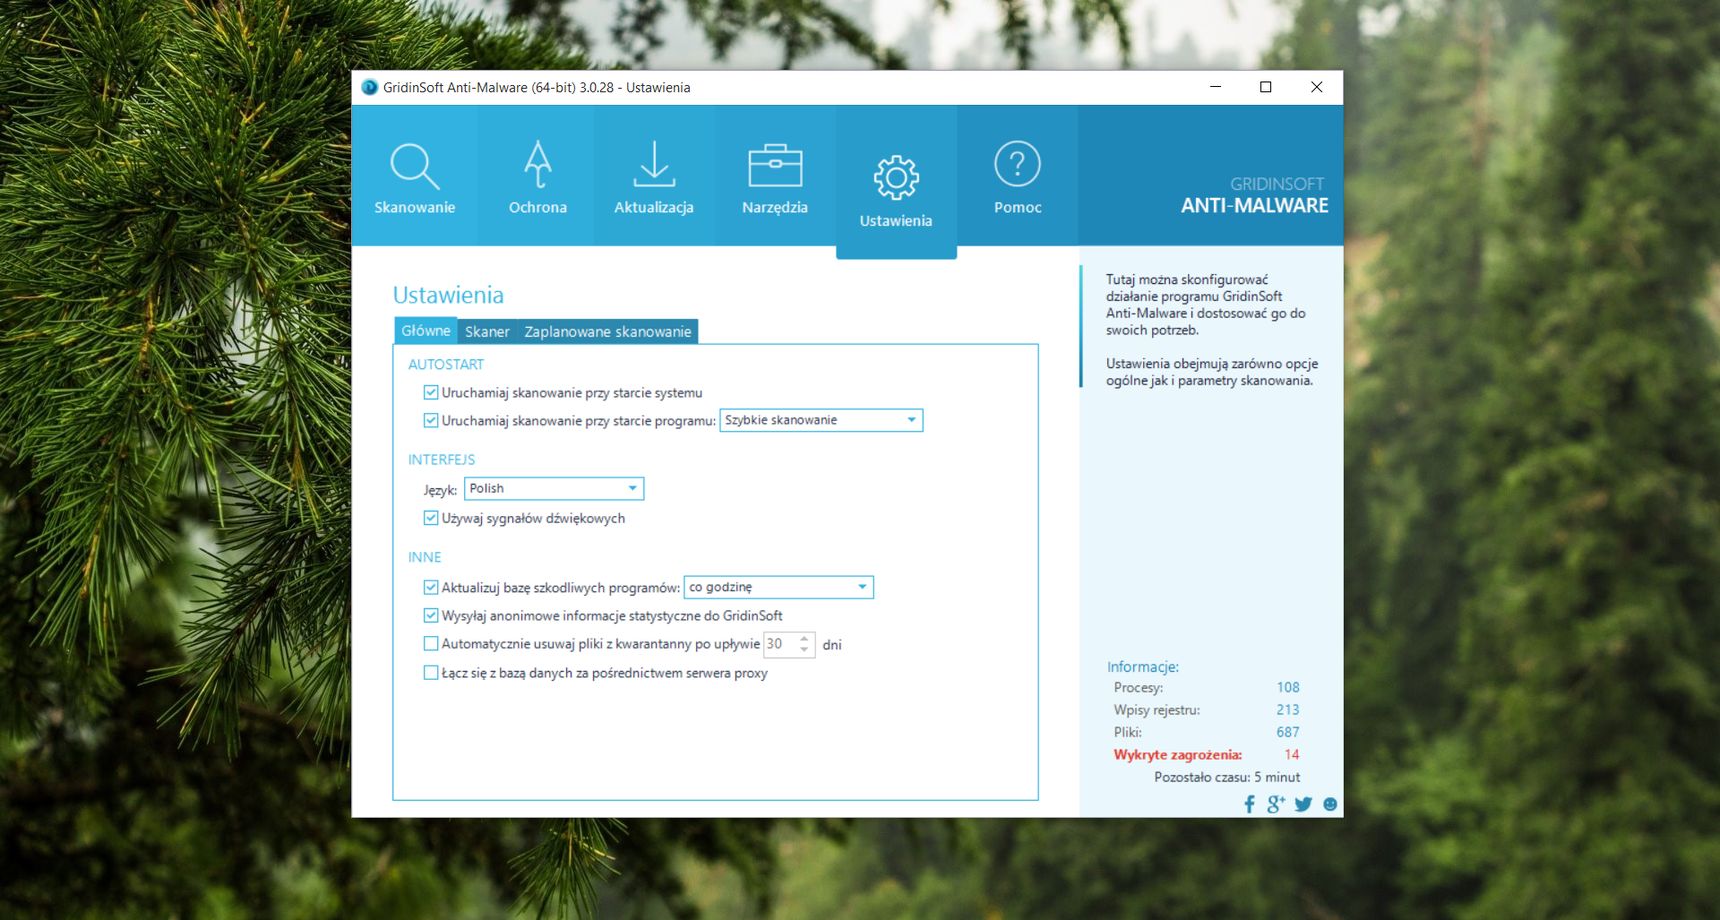Switch to Zaplanowane skanowanie tab
The width and height of the screenshot is (1720, 920).
coord(608,331)
